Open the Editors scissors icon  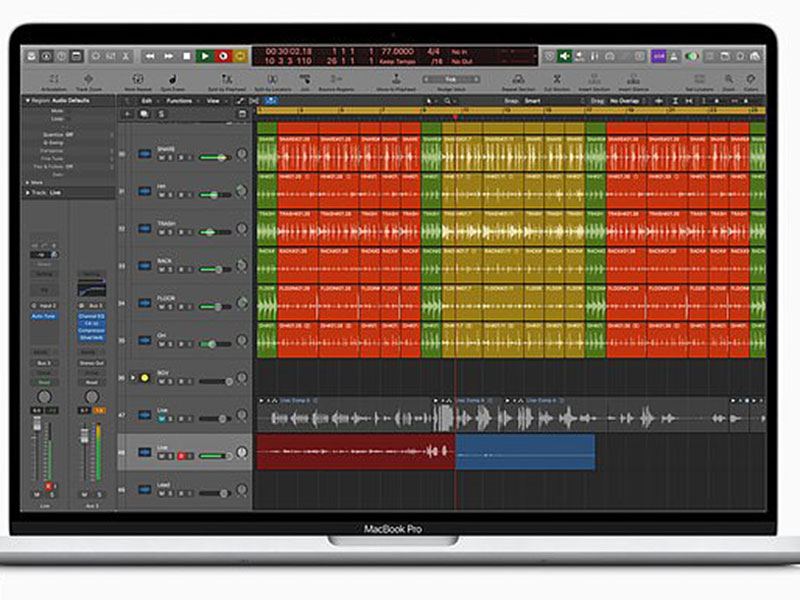pos(126,56)
